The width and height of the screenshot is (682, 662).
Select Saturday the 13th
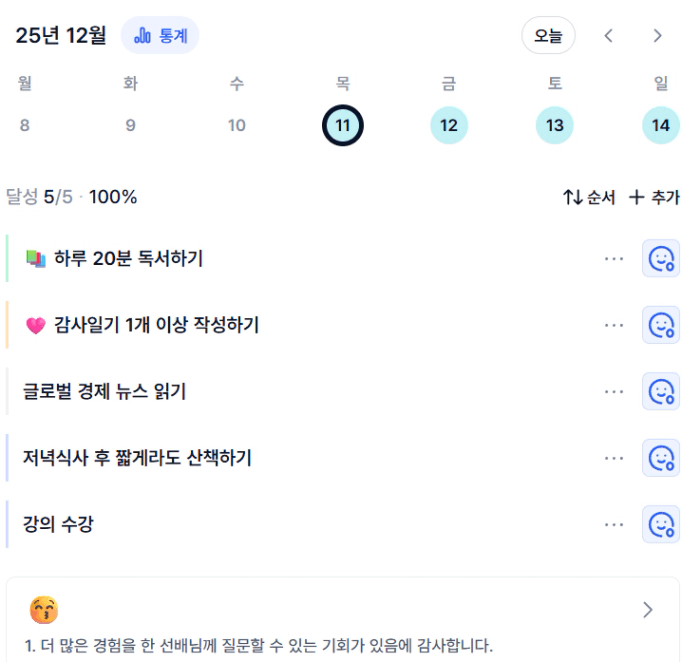coord(555,126)
